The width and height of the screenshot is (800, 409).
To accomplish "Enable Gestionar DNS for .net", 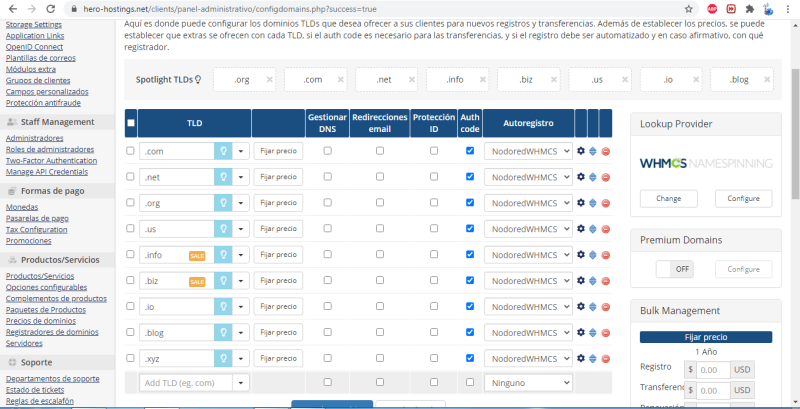I will pyautogui.click(x=328, y=176).
